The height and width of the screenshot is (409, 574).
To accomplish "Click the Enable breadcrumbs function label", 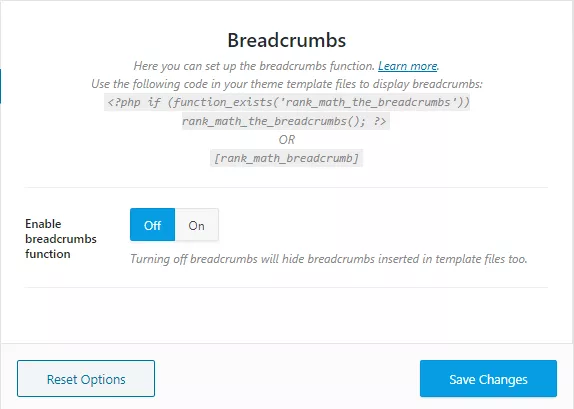I will click(61, 239).
